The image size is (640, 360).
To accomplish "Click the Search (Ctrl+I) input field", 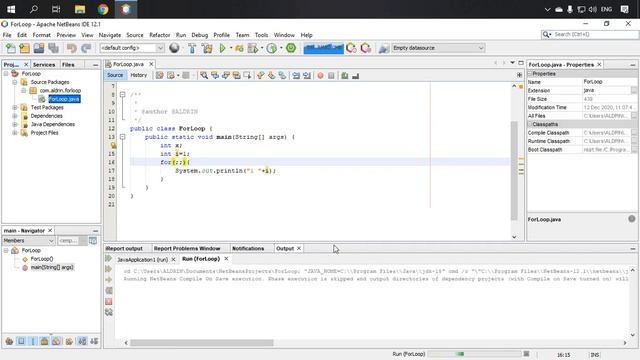I will point(594,35).
